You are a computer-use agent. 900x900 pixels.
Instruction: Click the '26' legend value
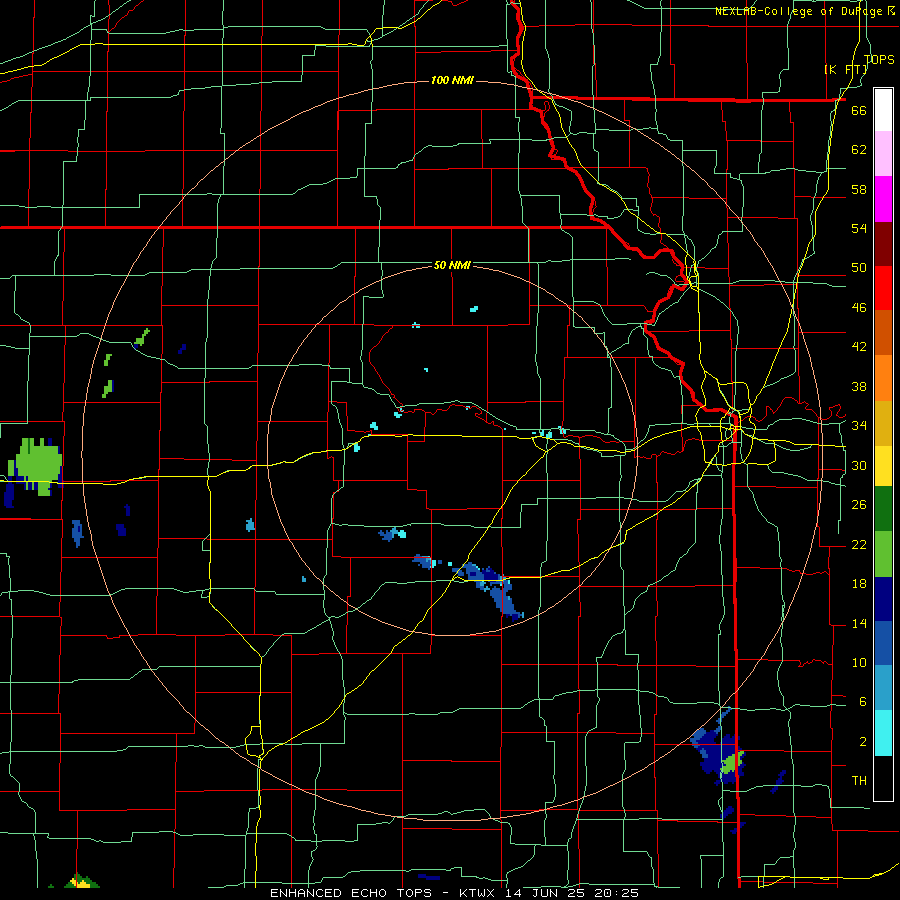pyautogui.click(x=859, y=505)
